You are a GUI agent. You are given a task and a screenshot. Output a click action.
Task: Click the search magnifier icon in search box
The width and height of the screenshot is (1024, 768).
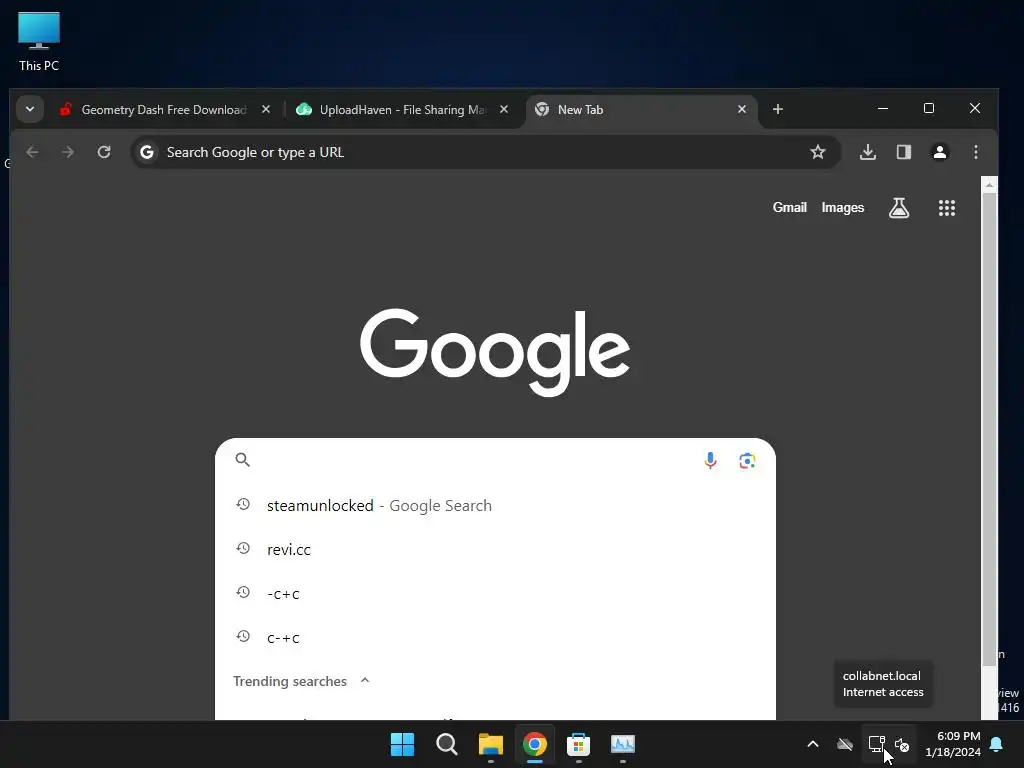(x=242, y=460)
